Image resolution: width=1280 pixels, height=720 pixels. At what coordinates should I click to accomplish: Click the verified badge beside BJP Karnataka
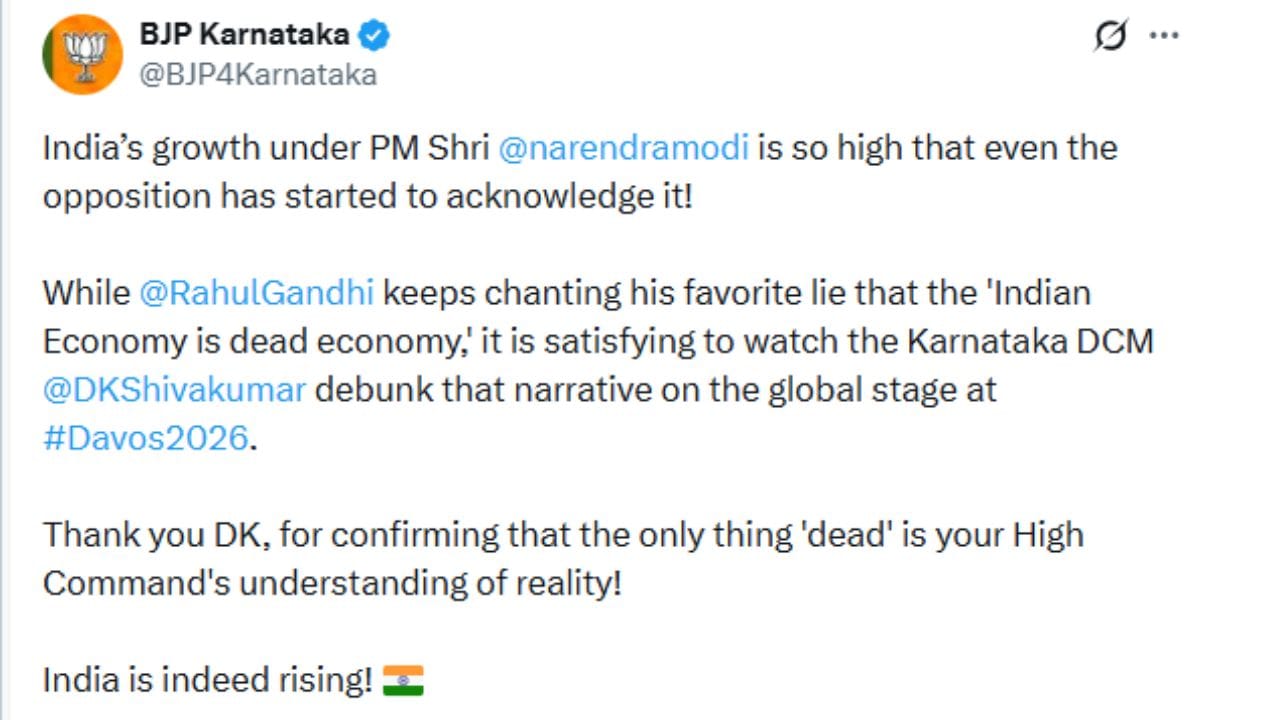pyautogui.click(x=374, y=33)
